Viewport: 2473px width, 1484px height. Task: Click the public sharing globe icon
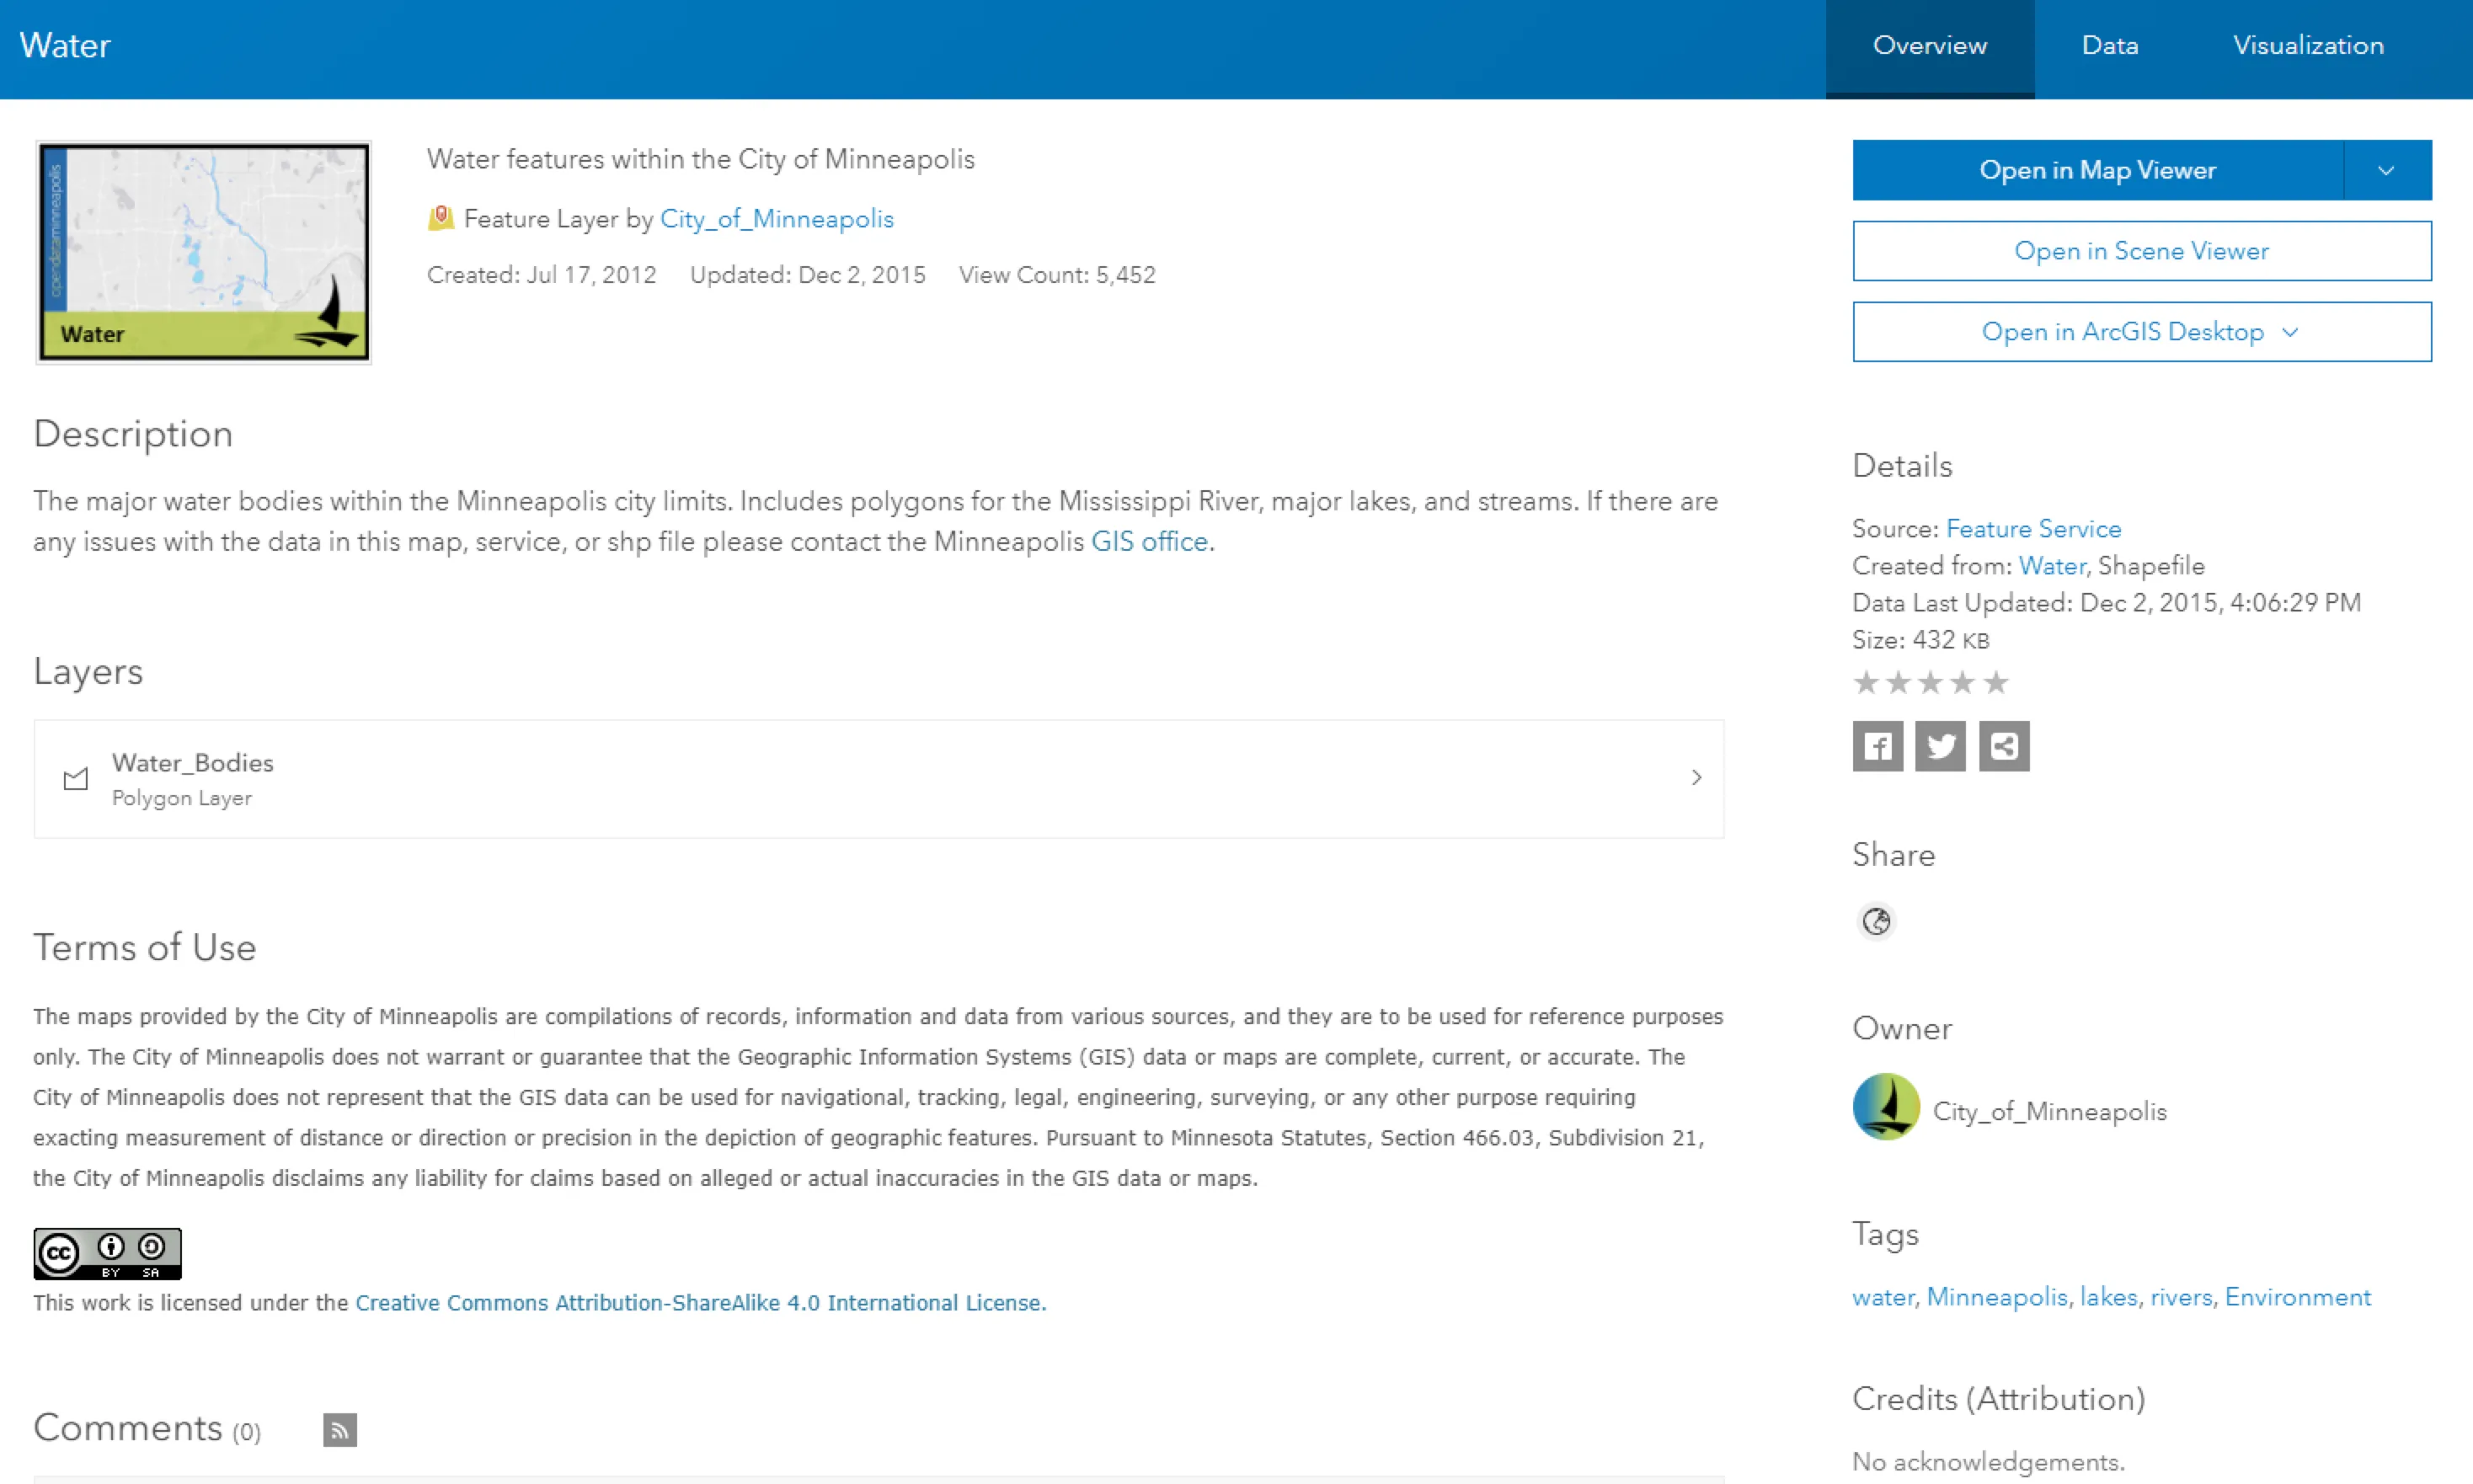1876,921
